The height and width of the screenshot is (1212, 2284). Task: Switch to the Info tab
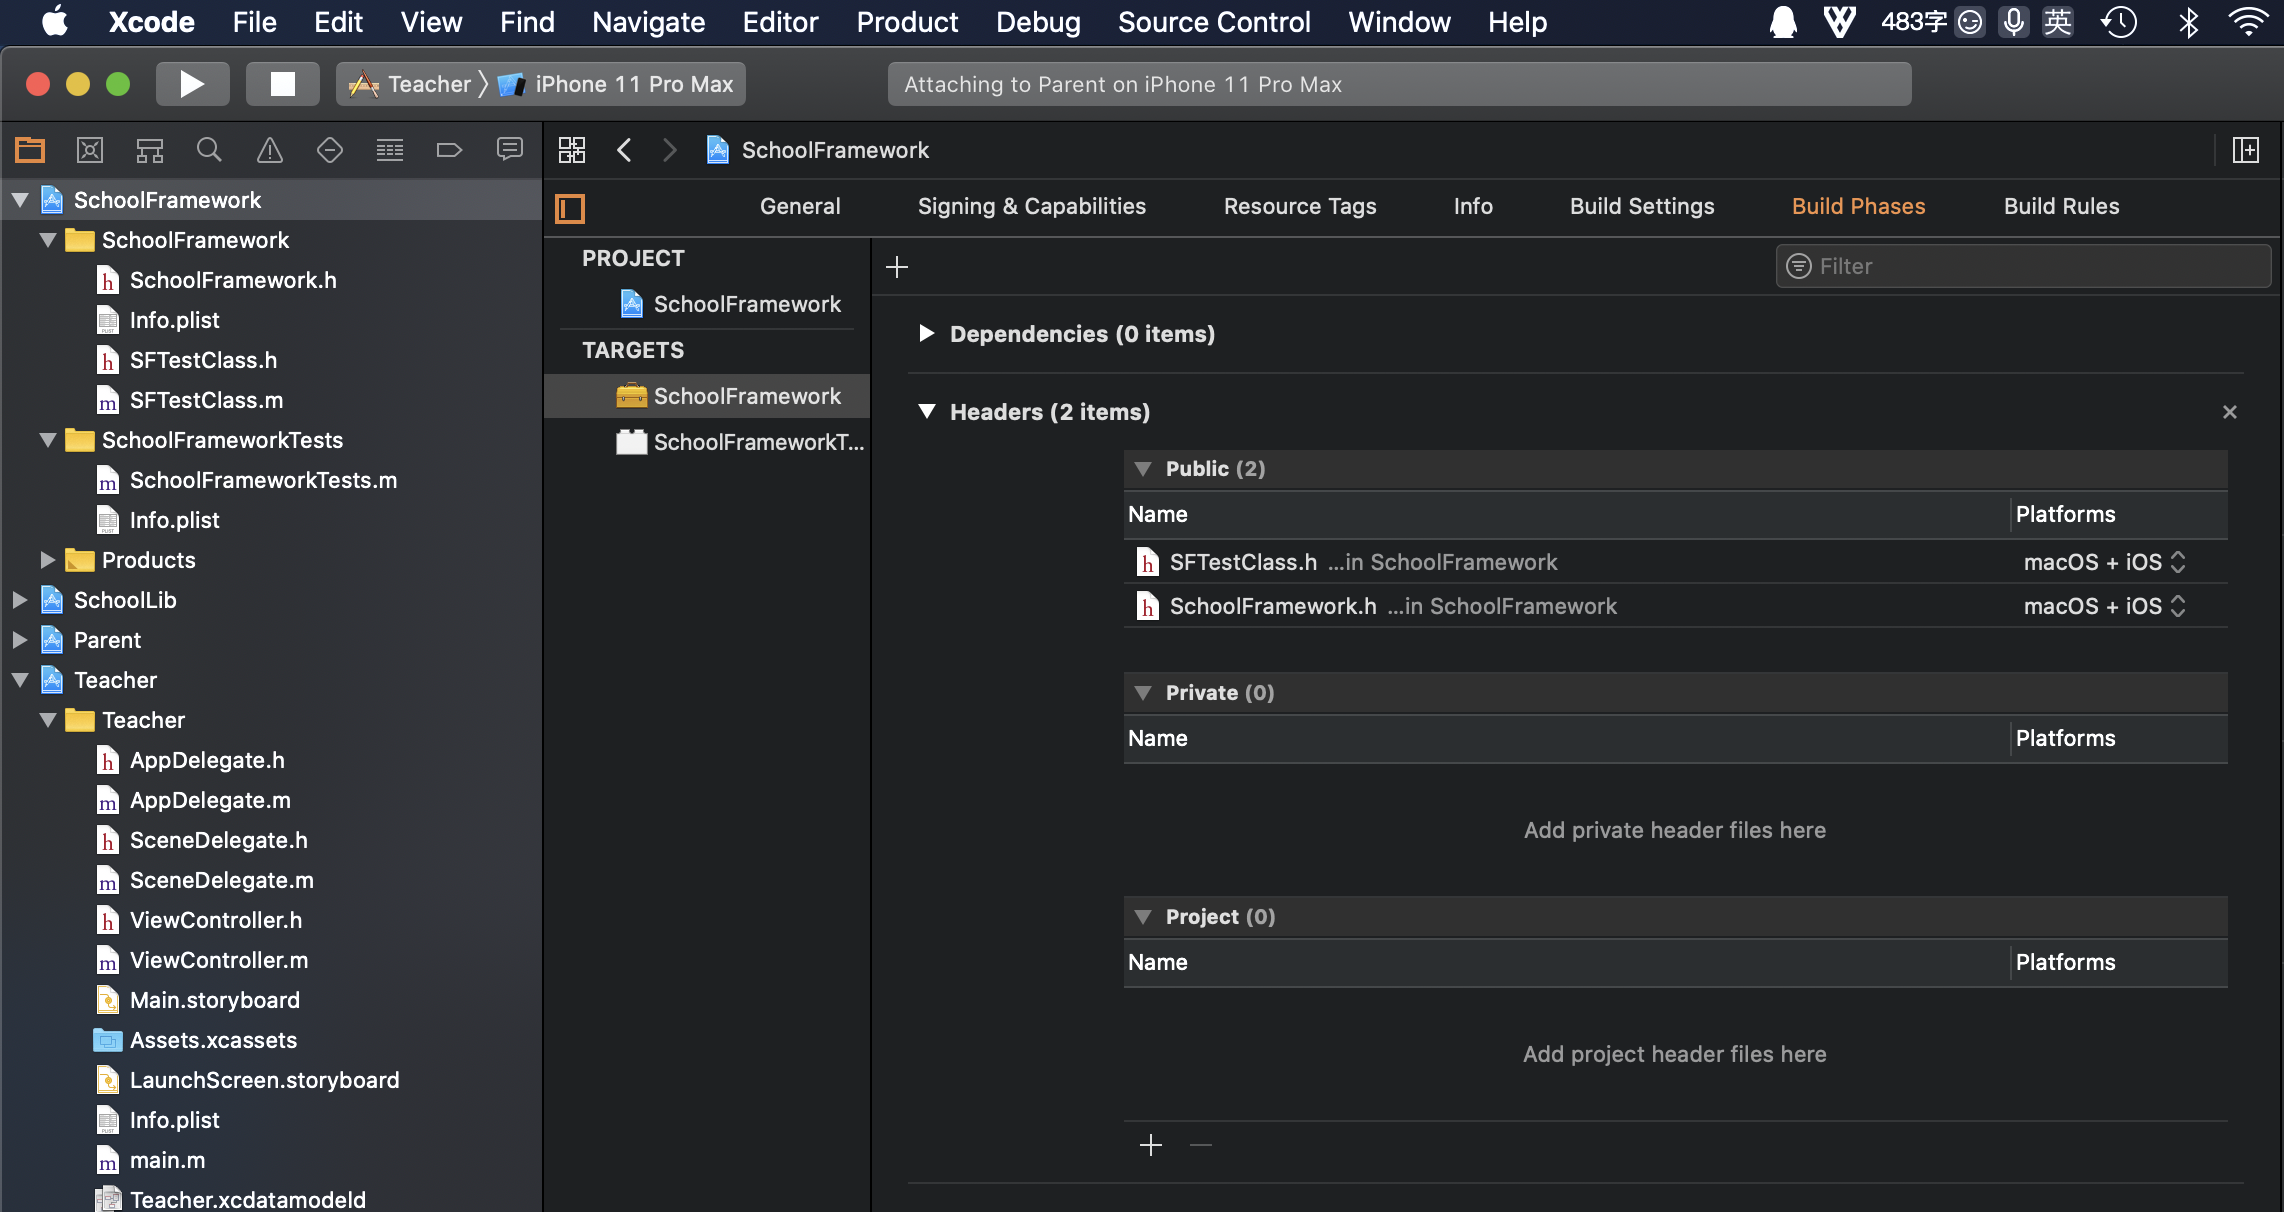pos(1473,206)
